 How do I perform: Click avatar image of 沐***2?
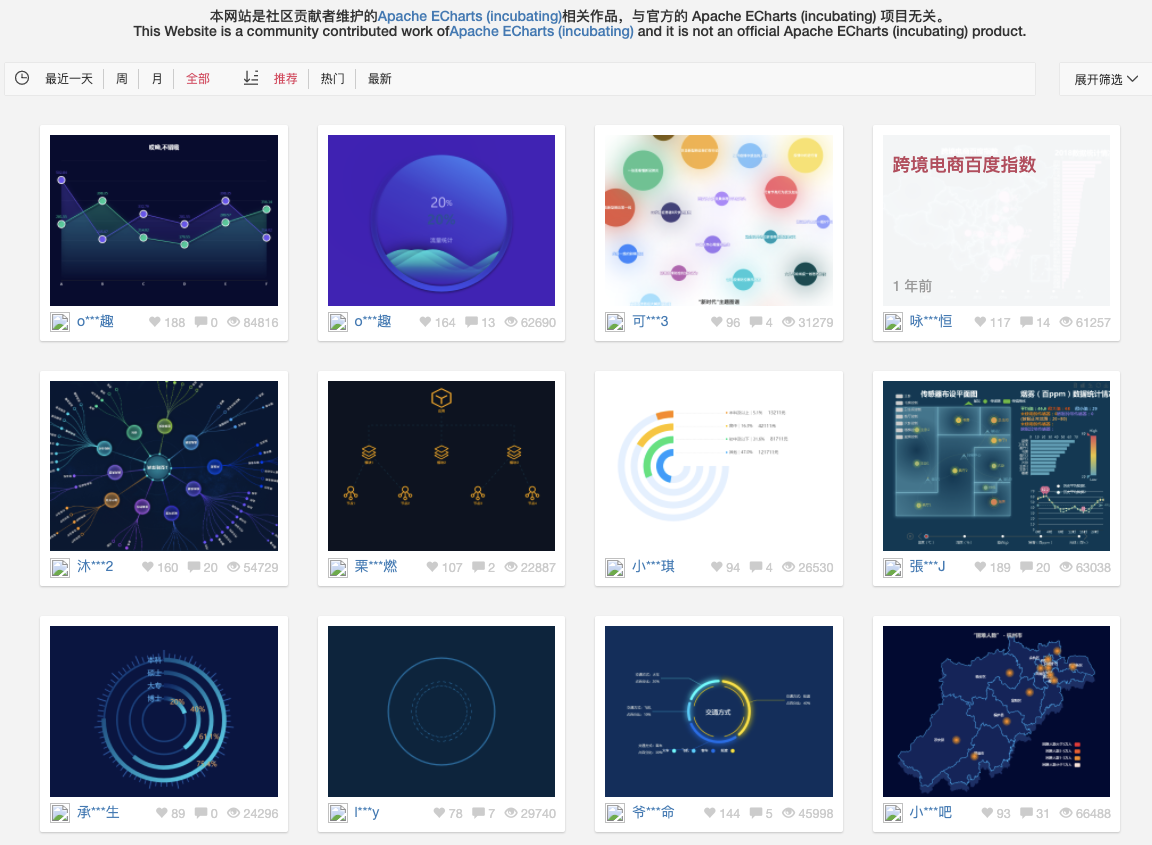point(60,567)
